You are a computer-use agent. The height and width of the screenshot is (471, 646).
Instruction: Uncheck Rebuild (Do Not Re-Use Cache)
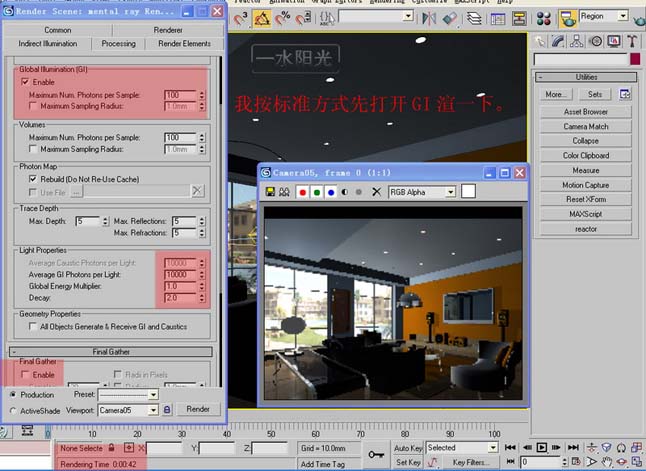tap(33, 179)
